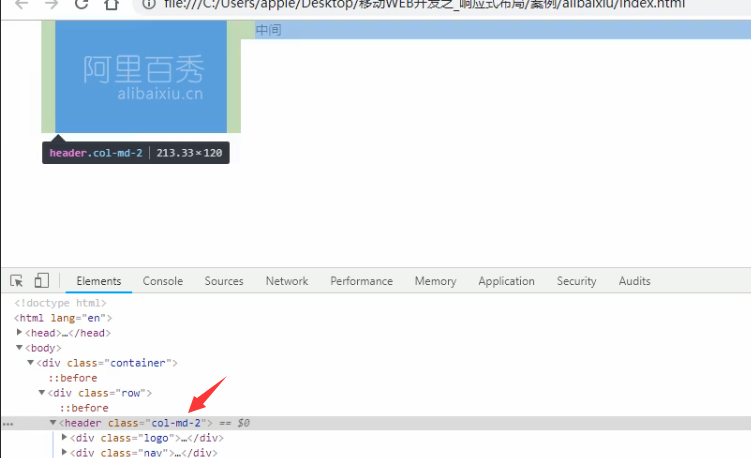Select the ::before under container
Viewport: 751px width, 458px height.
(73, 378)
